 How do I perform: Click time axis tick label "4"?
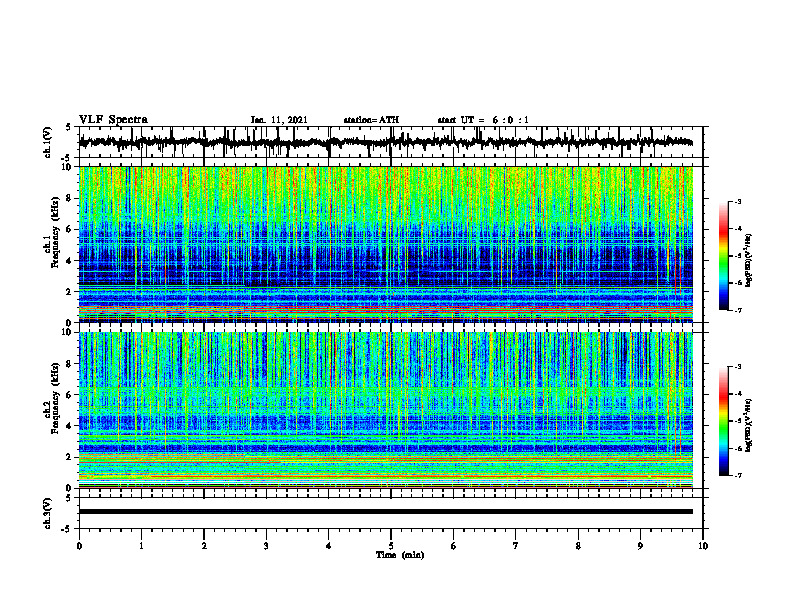pos(329,546)
